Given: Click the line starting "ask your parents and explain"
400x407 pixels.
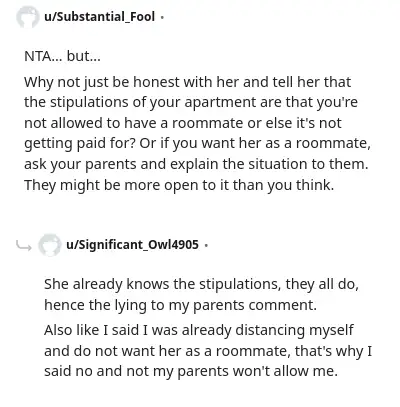Looking at the screenshot, I should pyautogui.click(x=196, y=164).
